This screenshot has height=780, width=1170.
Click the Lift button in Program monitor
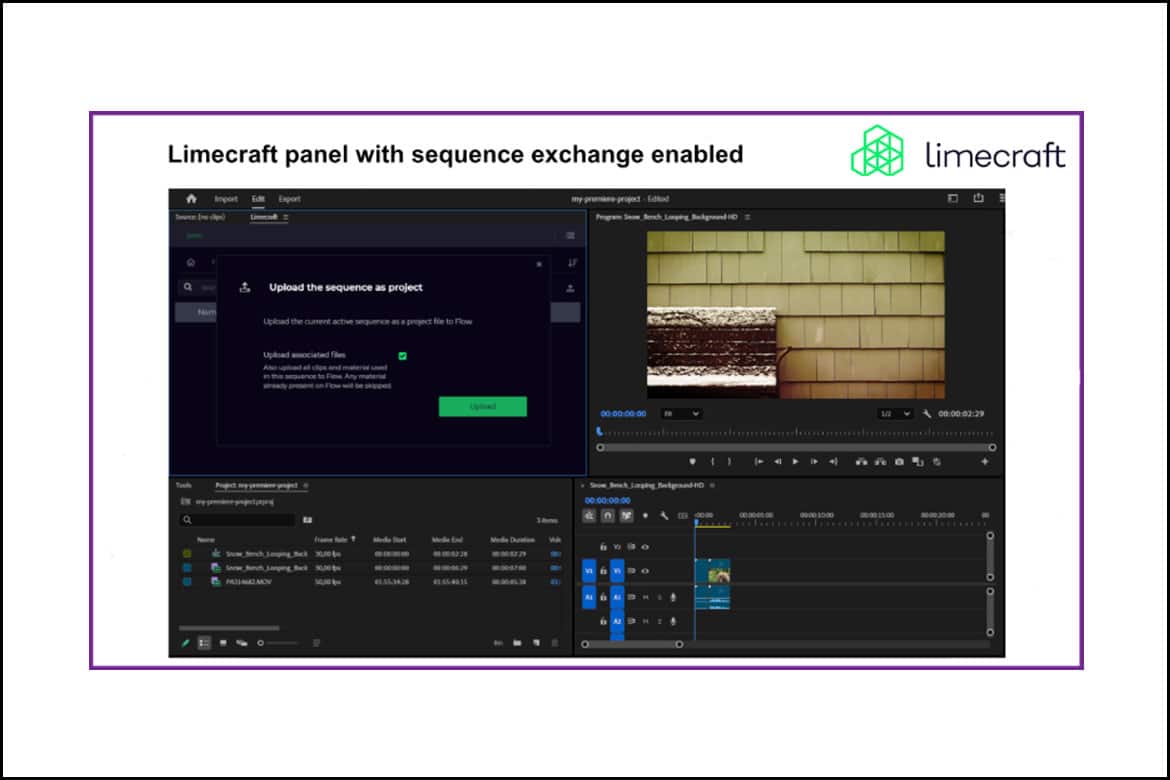click(x=861, y=462)
